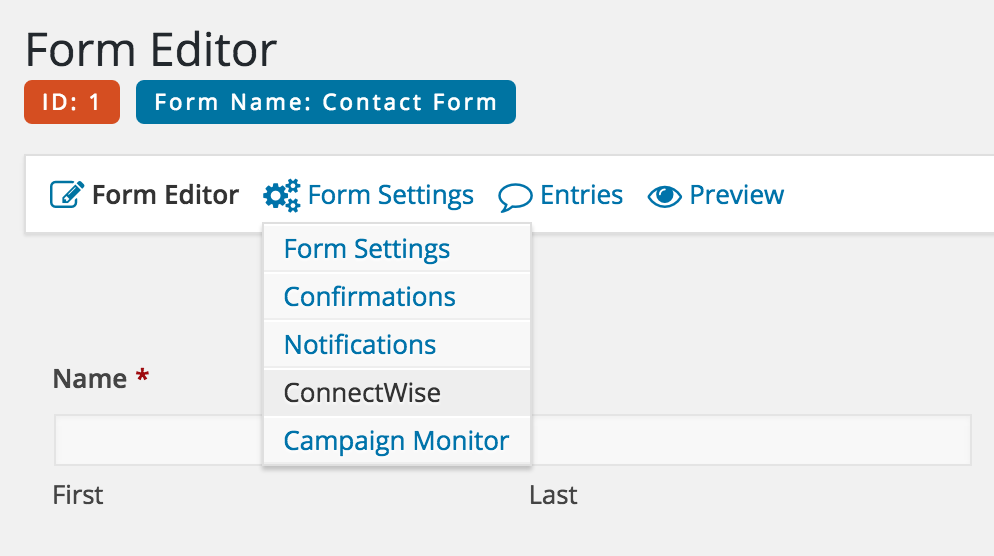The height and width of the screenshot is (556, 994).
Task: Click the Name field label
Action: (x=89, y=378)
